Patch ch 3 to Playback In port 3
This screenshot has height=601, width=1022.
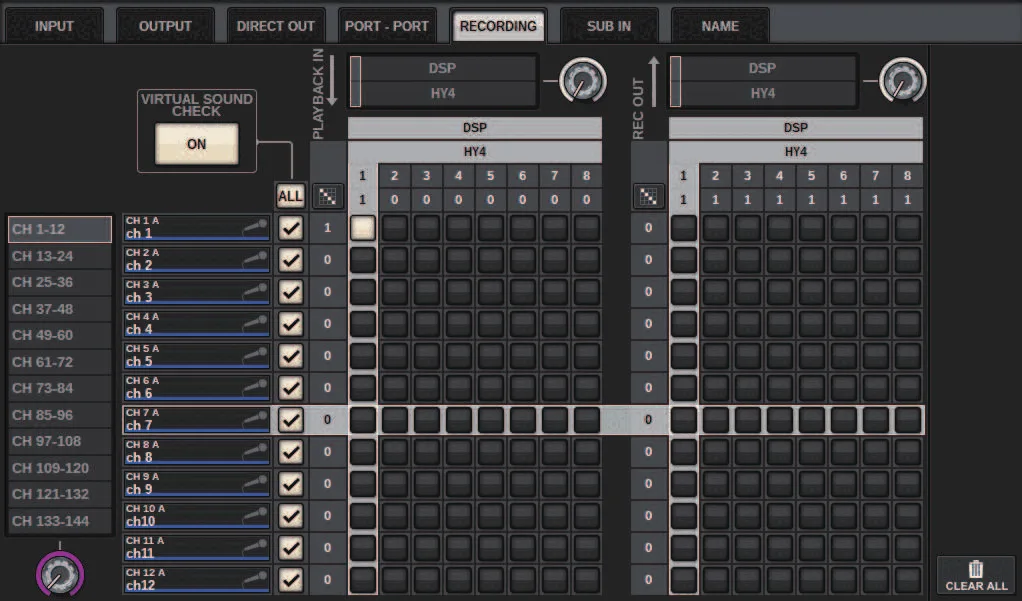426,292
